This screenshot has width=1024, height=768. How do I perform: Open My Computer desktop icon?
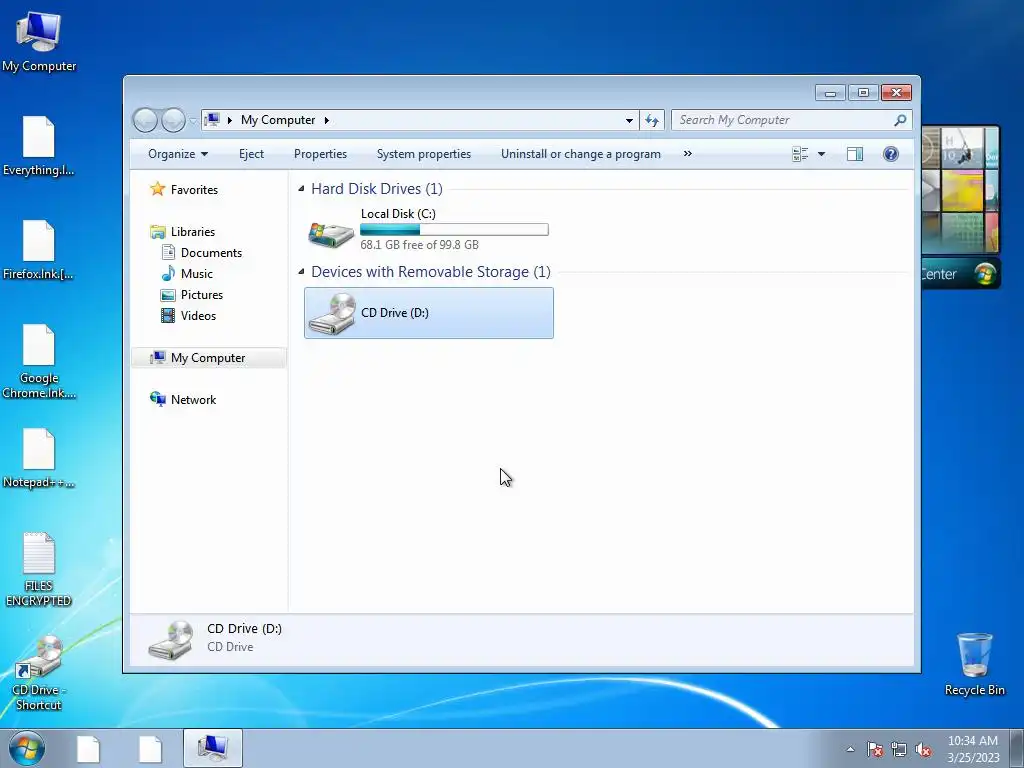tap(39, 40)
